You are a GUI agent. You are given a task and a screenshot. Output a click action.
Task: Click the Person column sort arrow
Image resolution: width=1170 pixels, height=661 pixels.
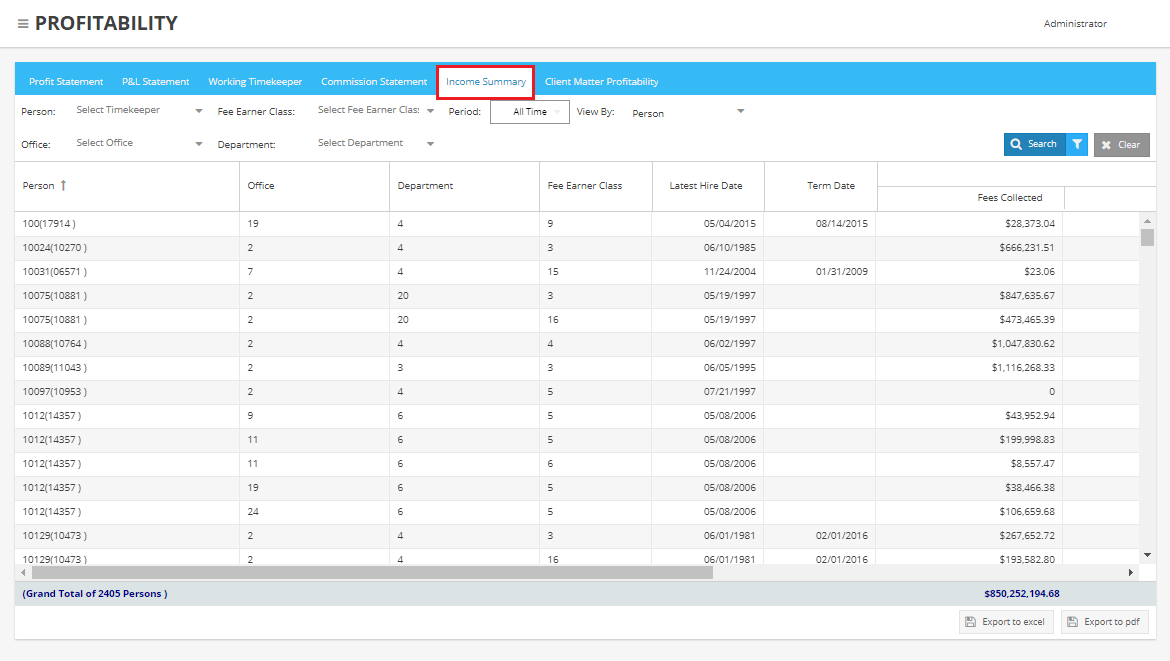tap(64, 186)
